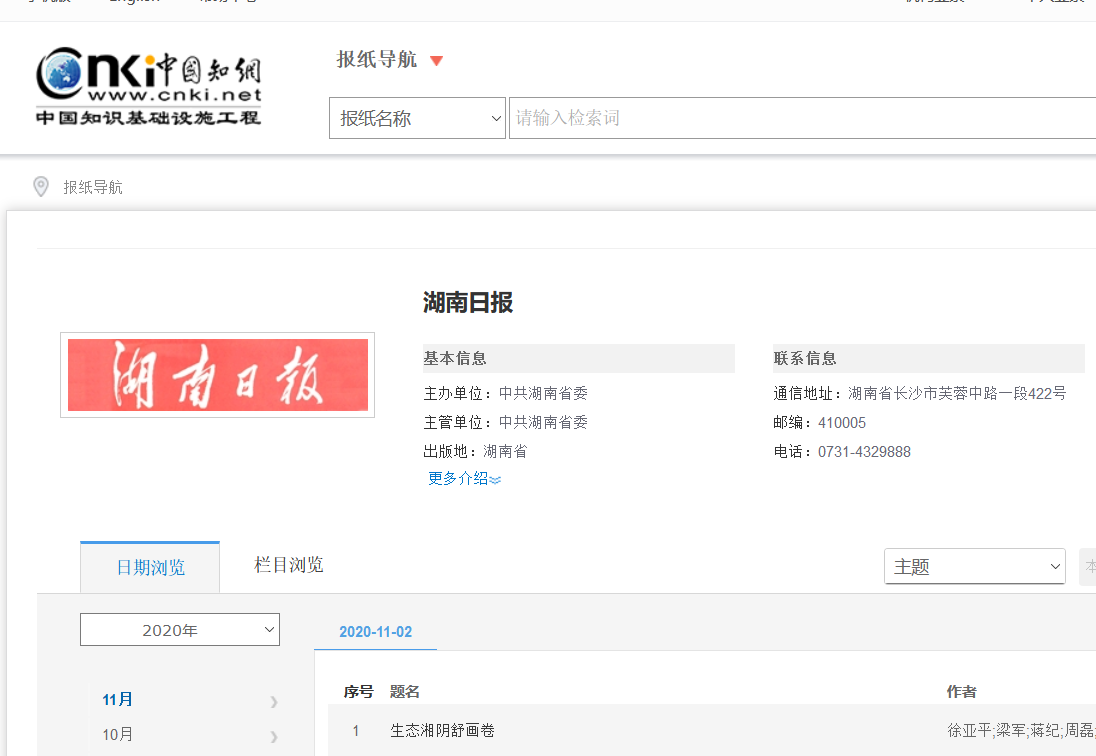Click the chevron arrow next to 11月
The height and width of the screenshot is (756, 1096).
tap(273, 701)
